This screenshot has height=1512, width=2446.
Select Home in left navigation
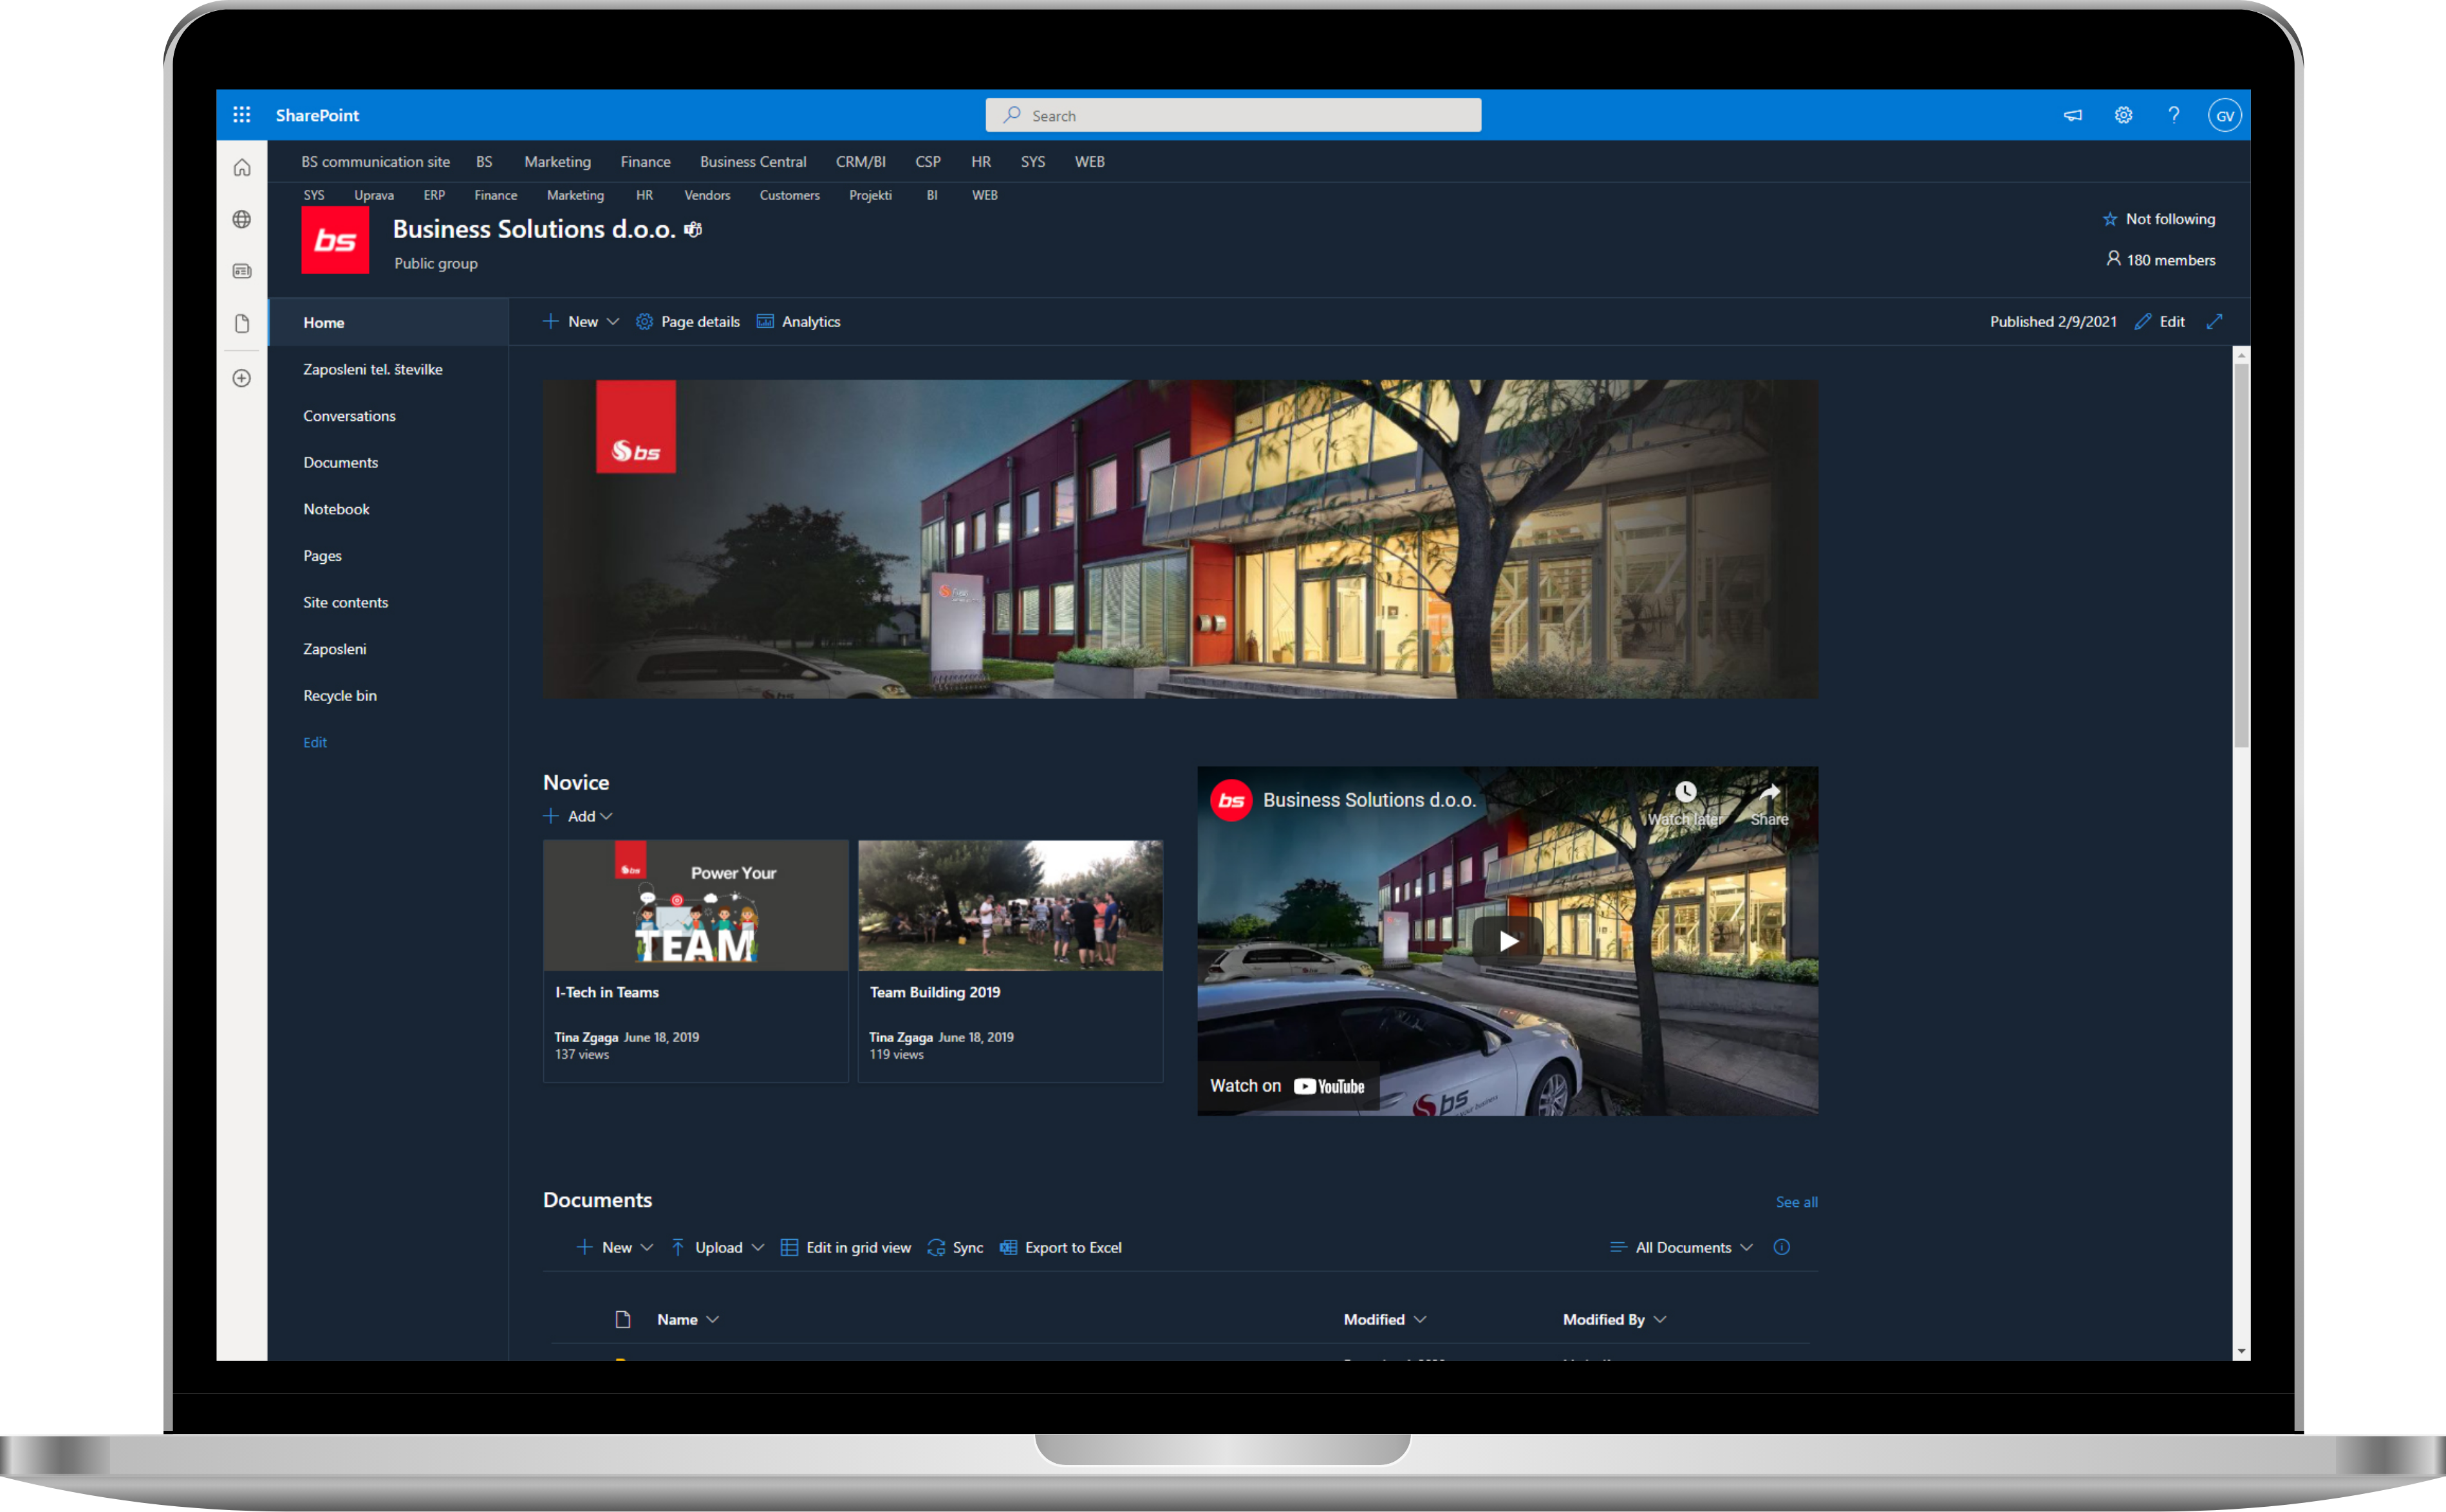tap(388, 323)
